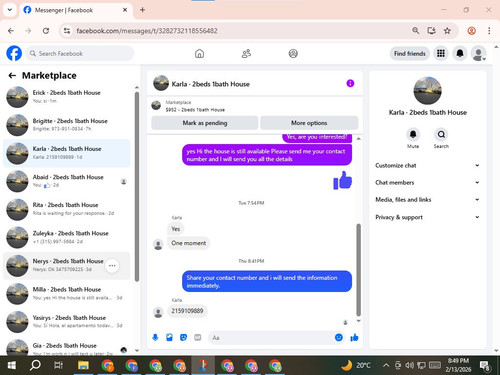
Task: Open Rita - 2beds 1bath House chat
Action: (67, 209)
